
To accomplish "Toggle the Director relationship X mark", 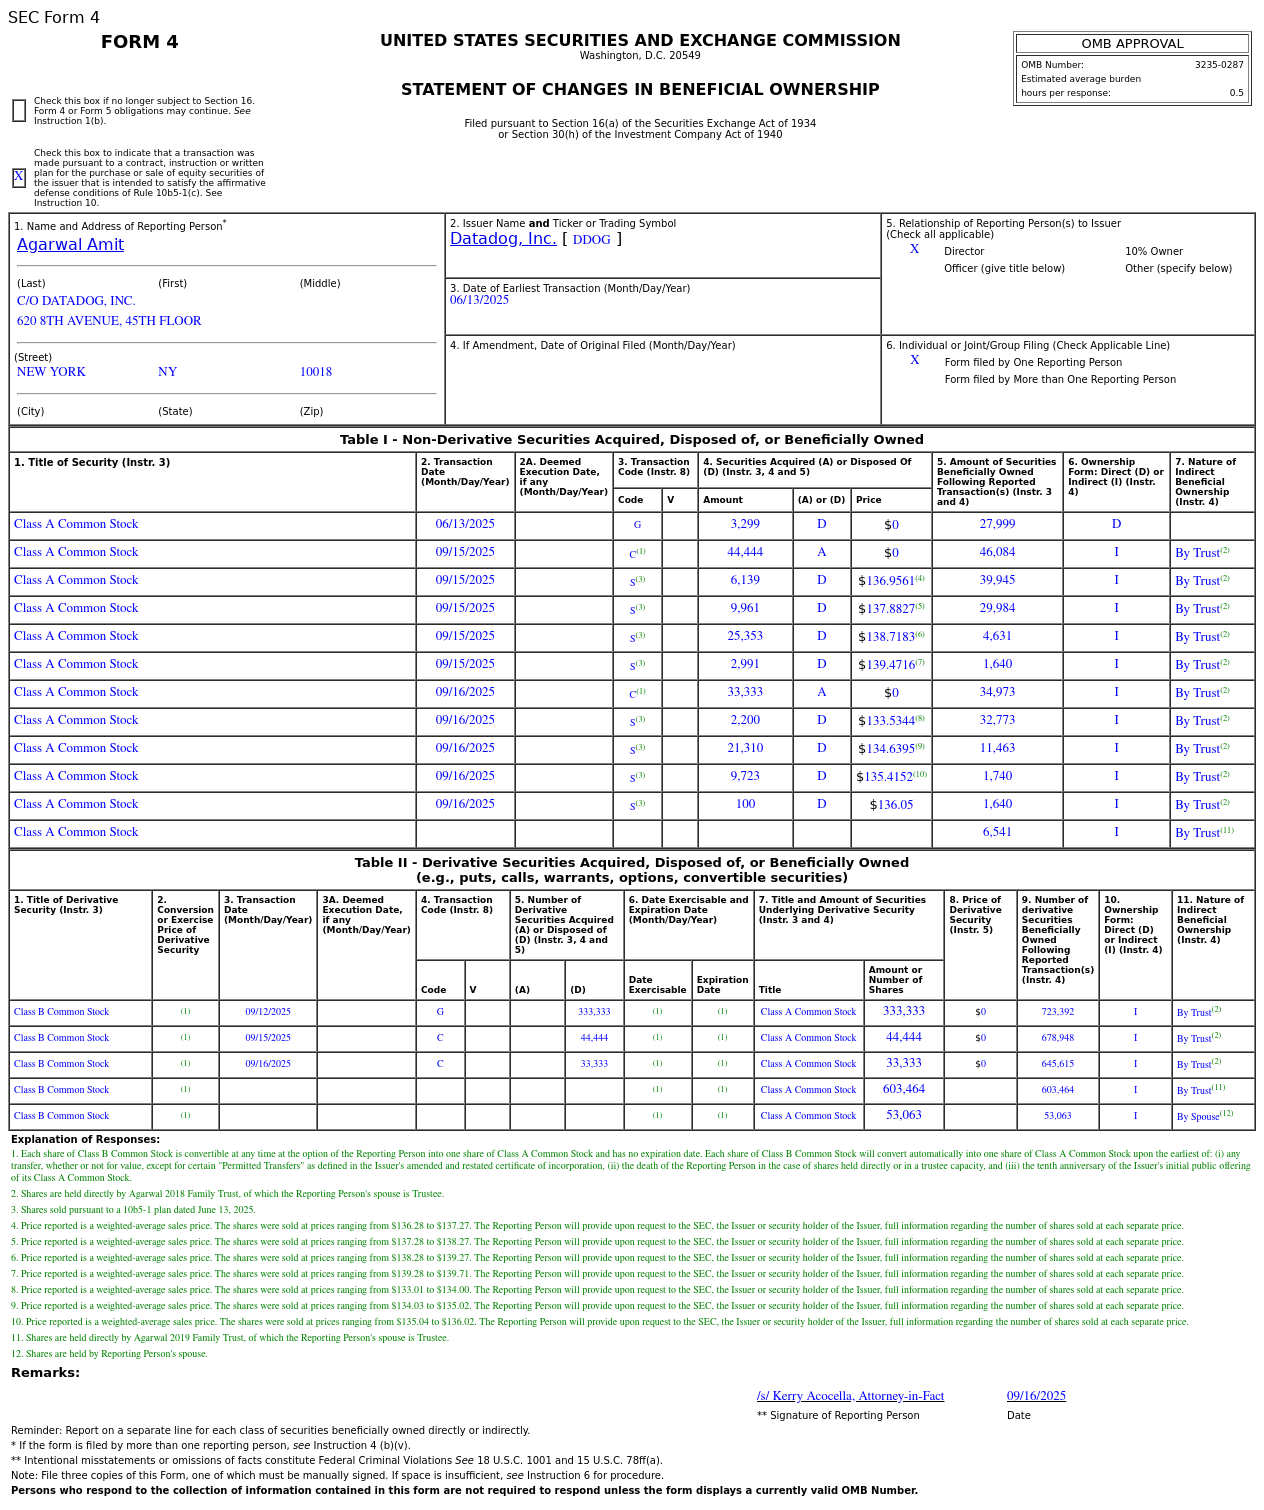I will tap(914, 250).
